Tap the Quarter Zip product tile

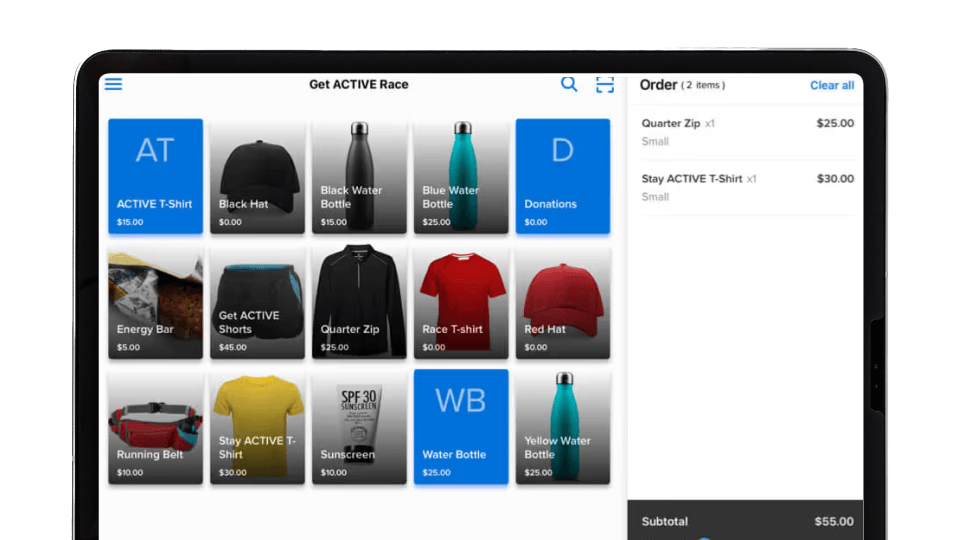coord(359,301)
